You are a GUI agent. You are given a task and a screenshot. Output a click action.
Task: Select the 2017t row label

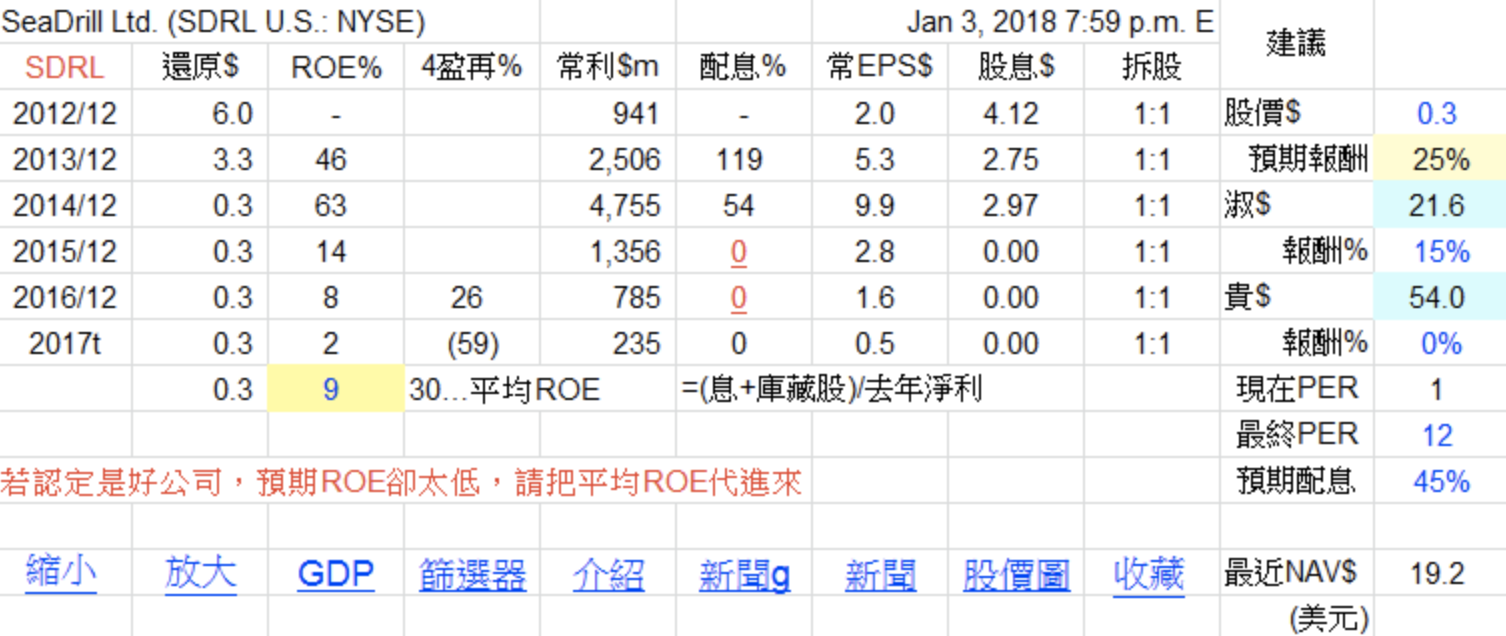pos(65,343)
